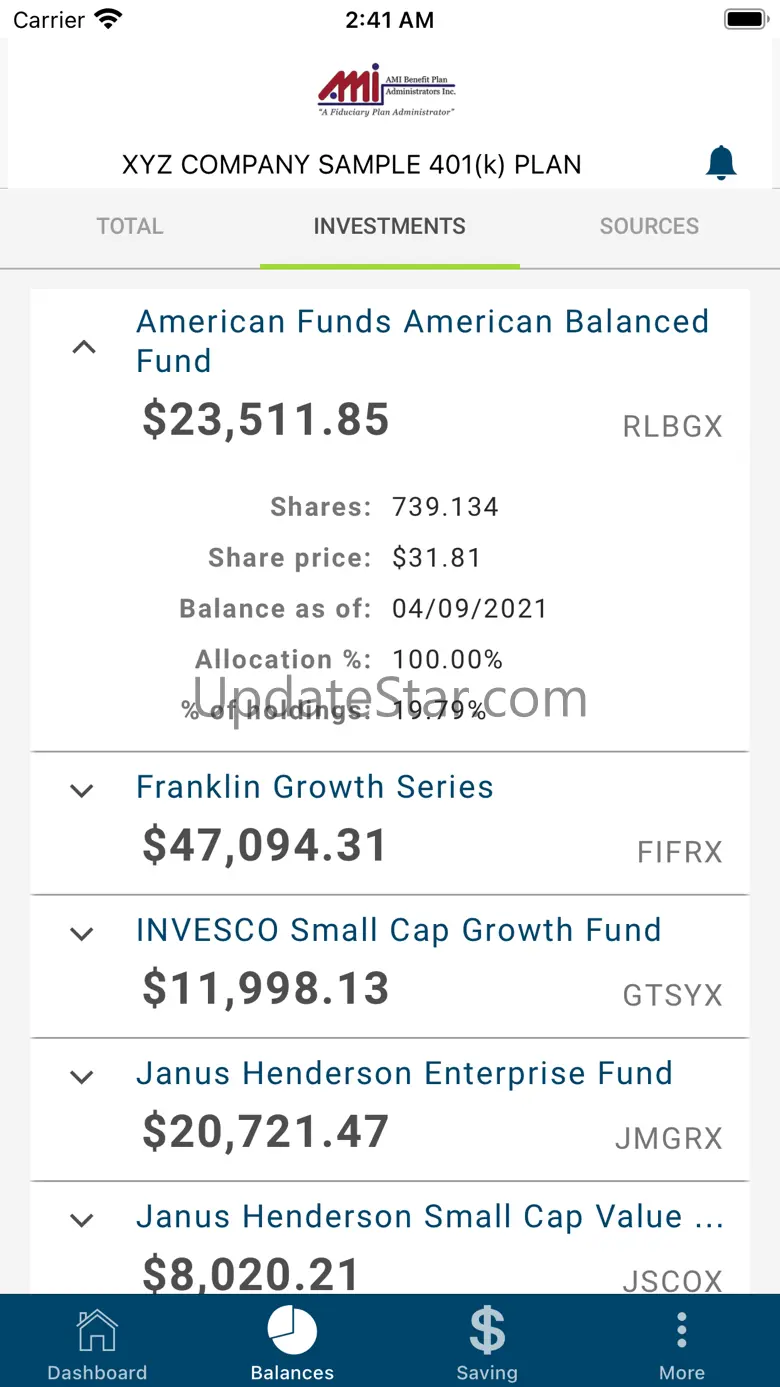The width and height of the screenshot is (780, 1387).
Task: Open the Dashboard house icon
Action: point(97,1331)
